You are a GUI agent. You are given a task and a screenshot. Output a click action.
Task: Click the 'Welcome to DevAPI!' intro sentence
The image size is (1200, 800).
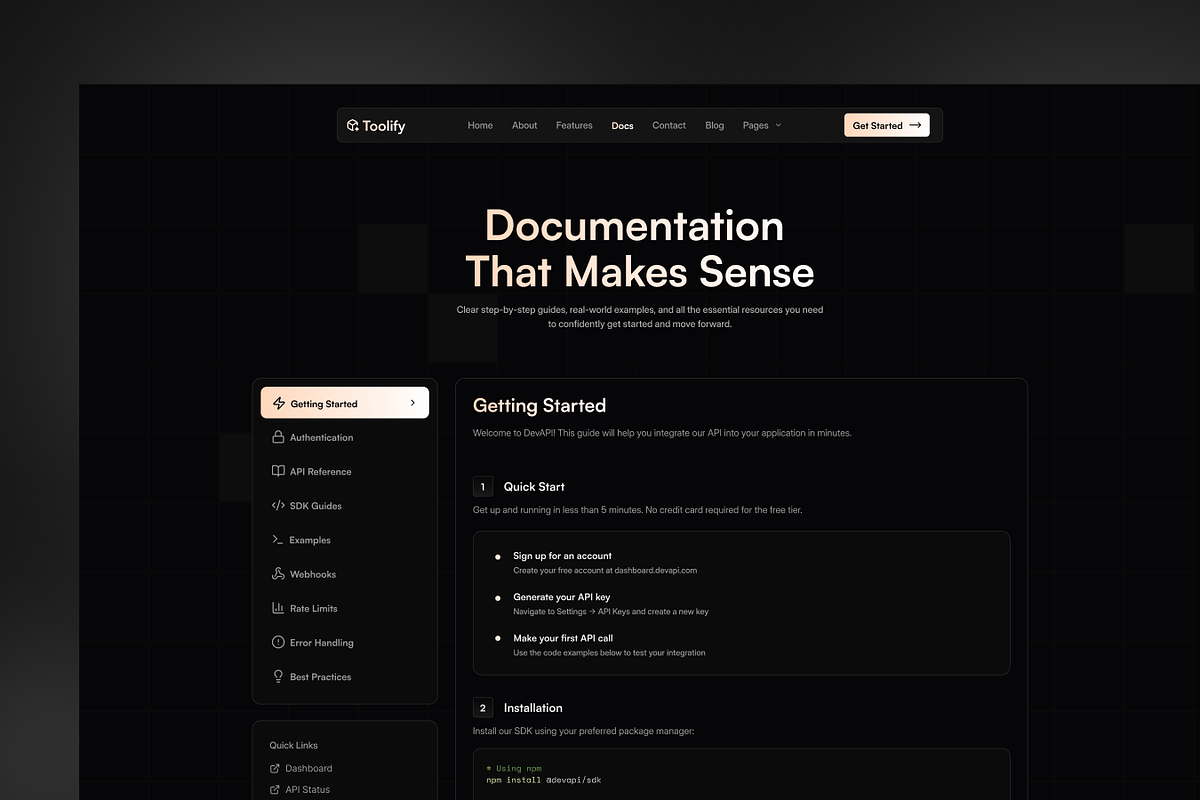[x=662, y=433]
